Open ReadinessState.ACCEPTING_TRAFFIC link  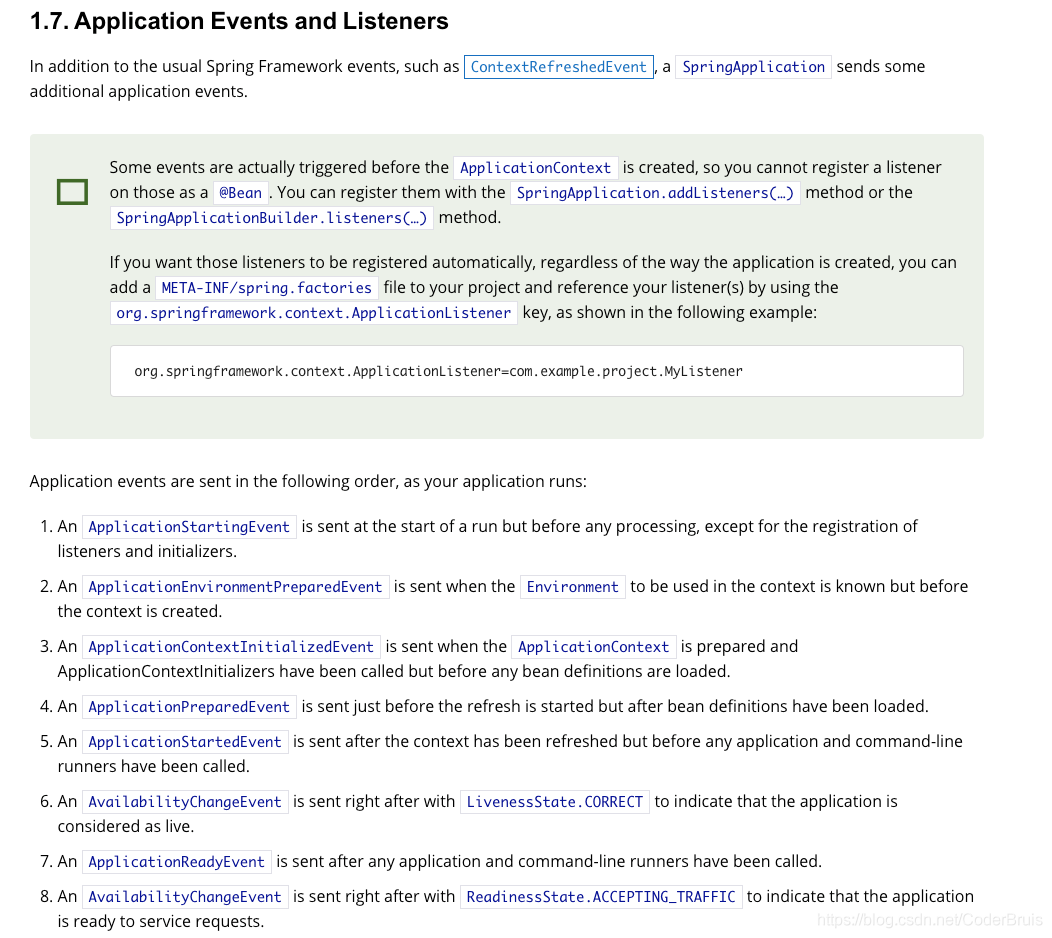tap(601, 897)
